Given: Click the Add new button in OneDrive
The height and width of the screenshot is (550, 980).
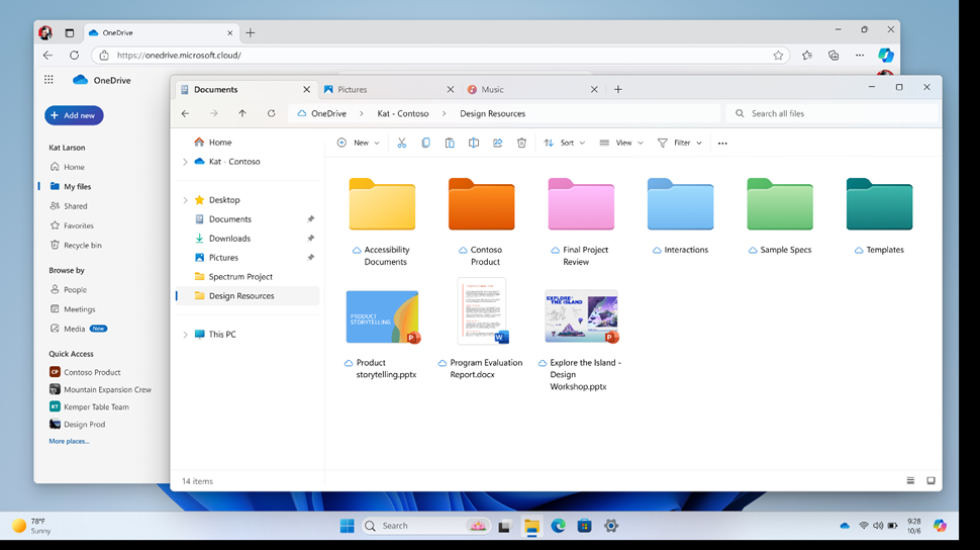Looking at the screenshot, I should pyautogui.click(x=74, y=115).
